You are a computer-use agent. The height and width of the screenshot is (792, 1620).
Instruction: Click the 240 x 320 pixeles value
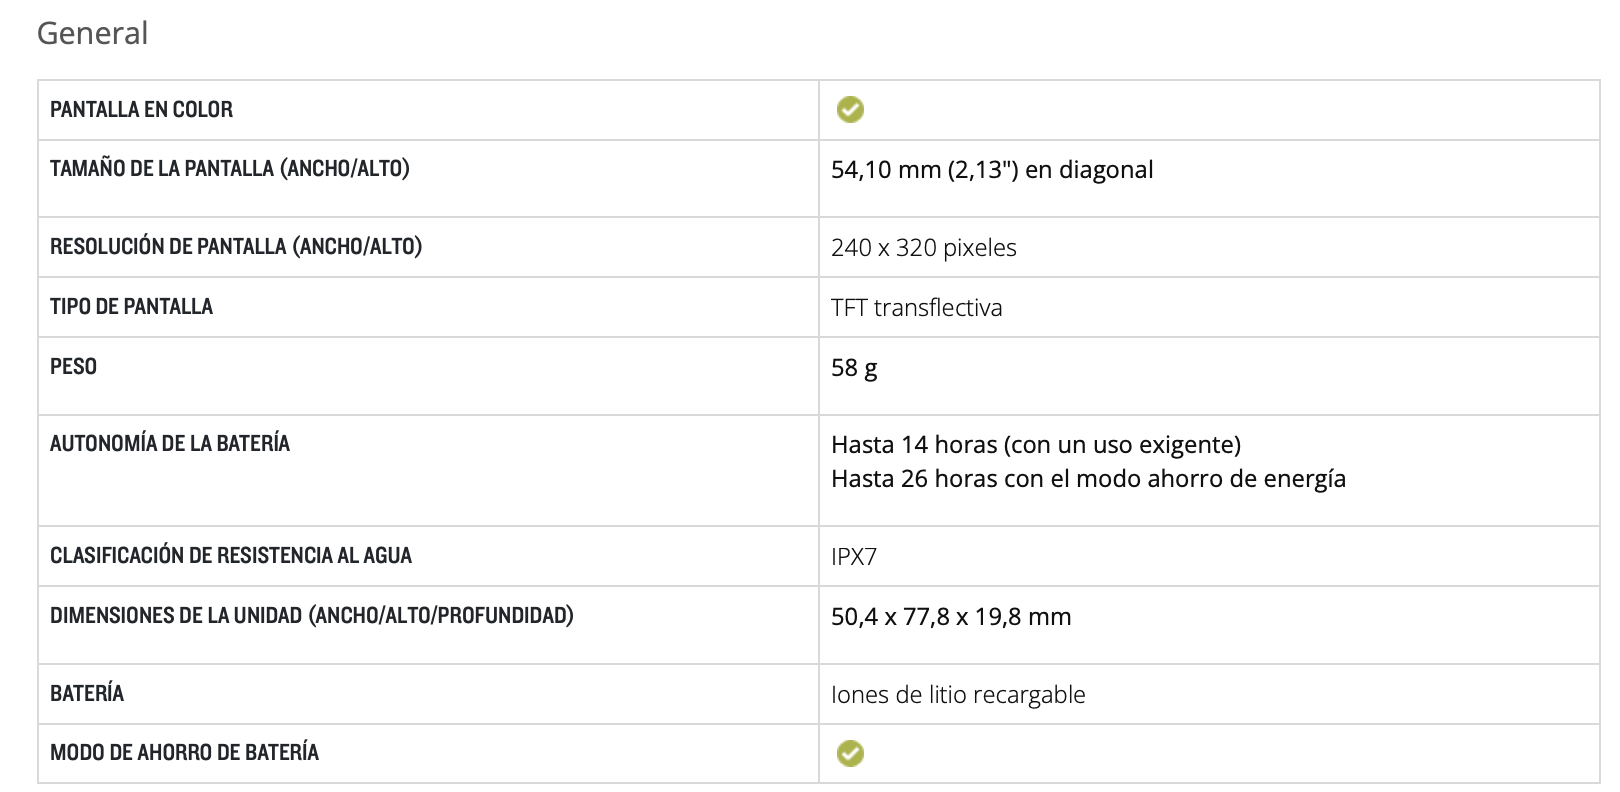pos(923,248)
